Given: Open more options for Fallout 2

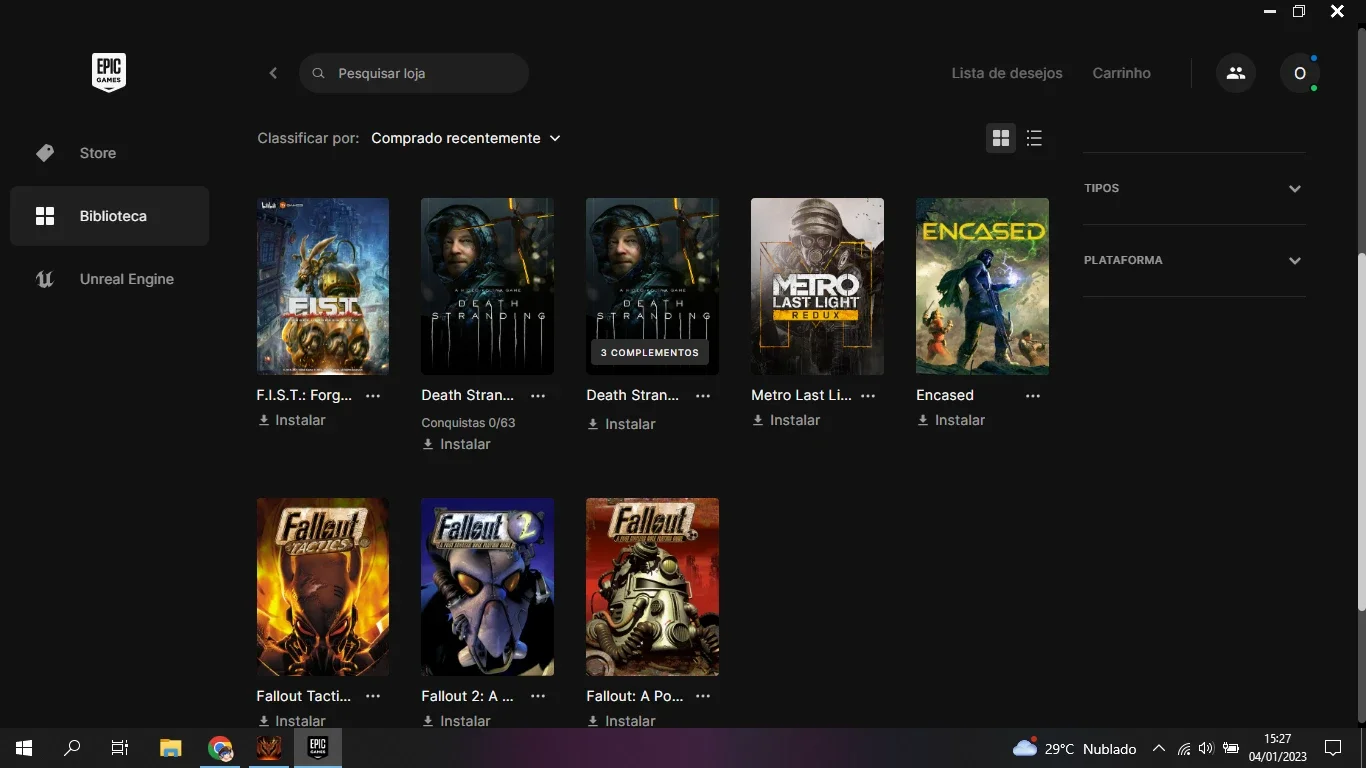Looking at the screenshot, I should click(538, 696).
